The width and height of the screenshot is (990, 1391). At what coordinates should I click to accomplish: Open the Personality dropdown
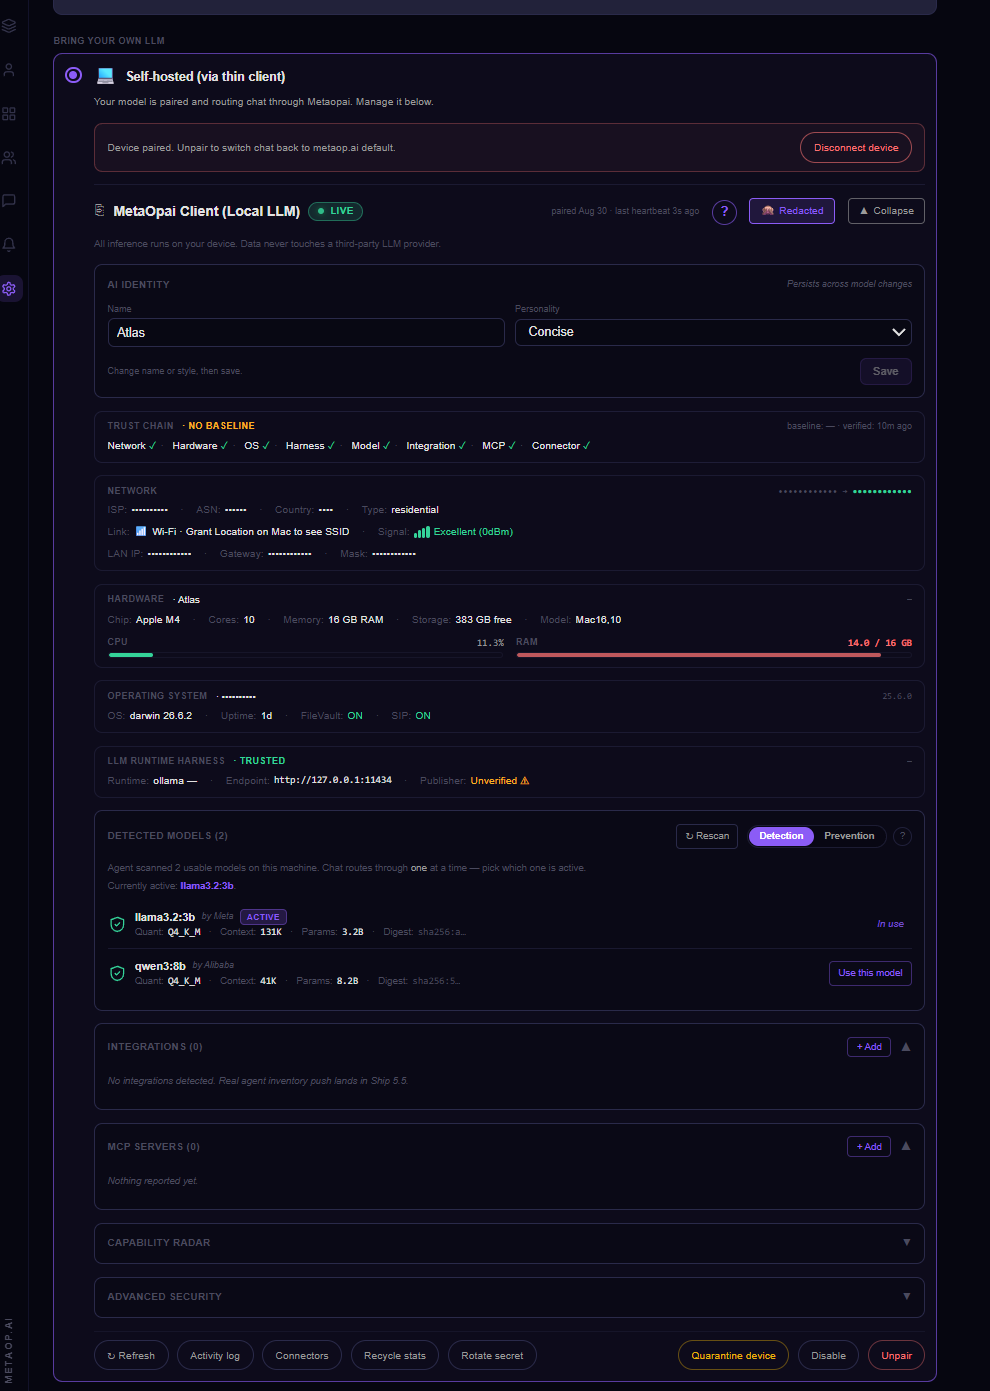tap(713, 332)
